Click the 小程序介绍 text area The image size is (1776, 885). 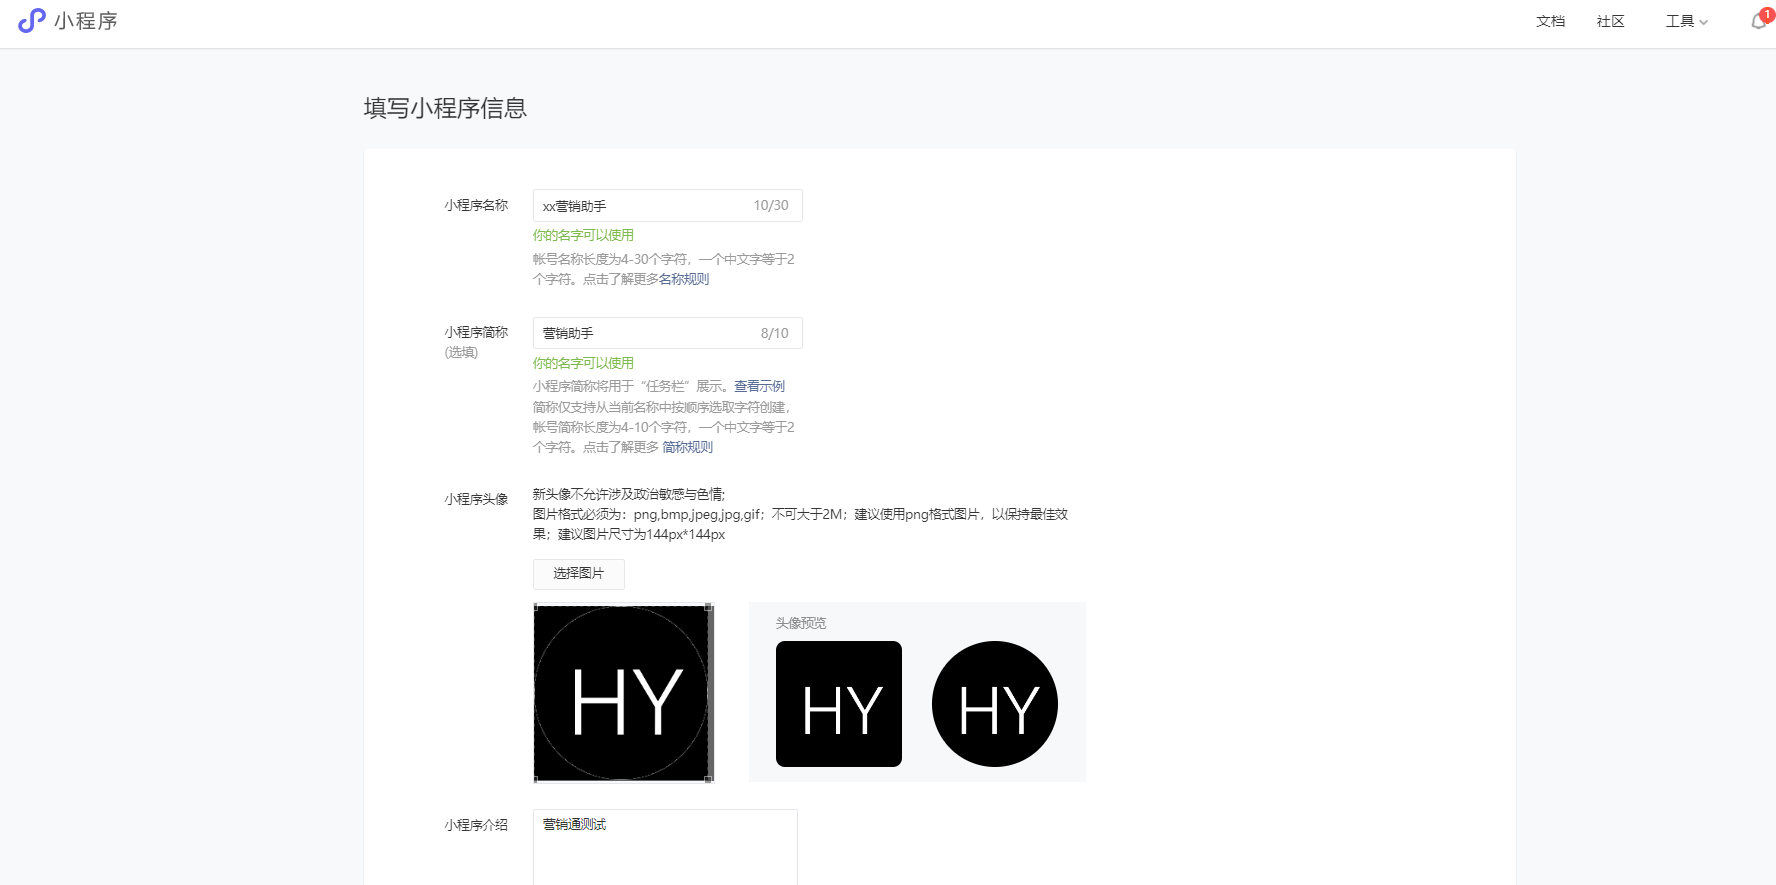click(x=665, y=847)
